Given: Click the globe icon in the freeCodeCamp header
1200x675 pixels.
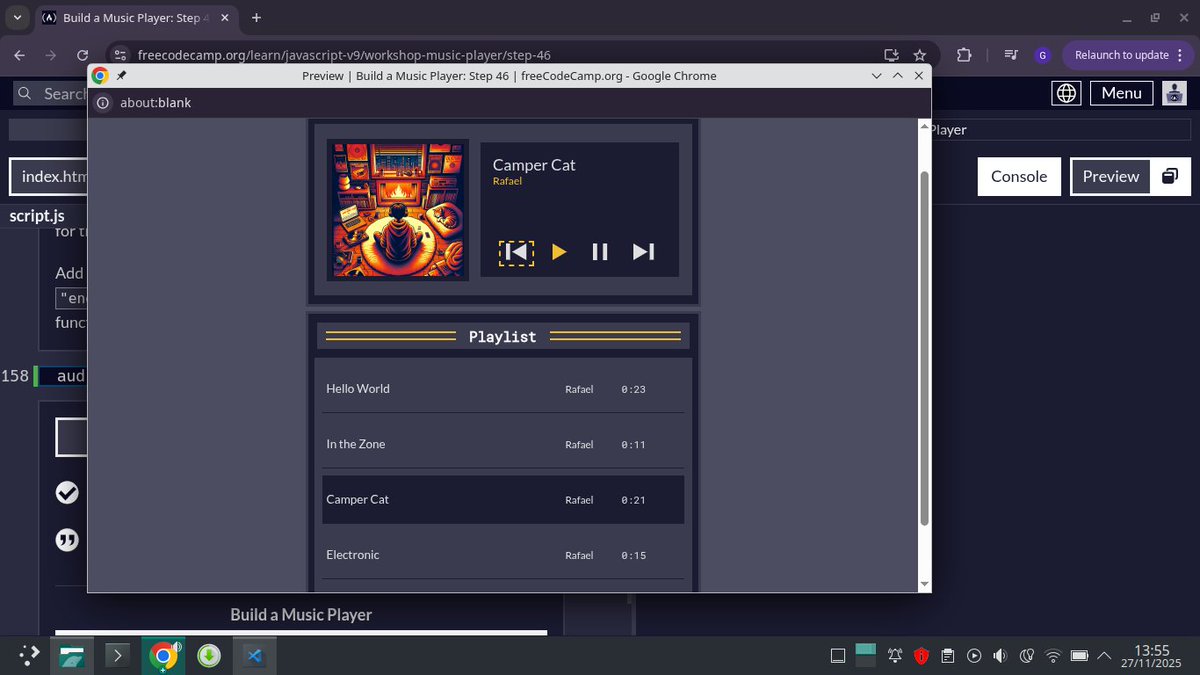Looking at the screenshot, I should point(1065,92).
